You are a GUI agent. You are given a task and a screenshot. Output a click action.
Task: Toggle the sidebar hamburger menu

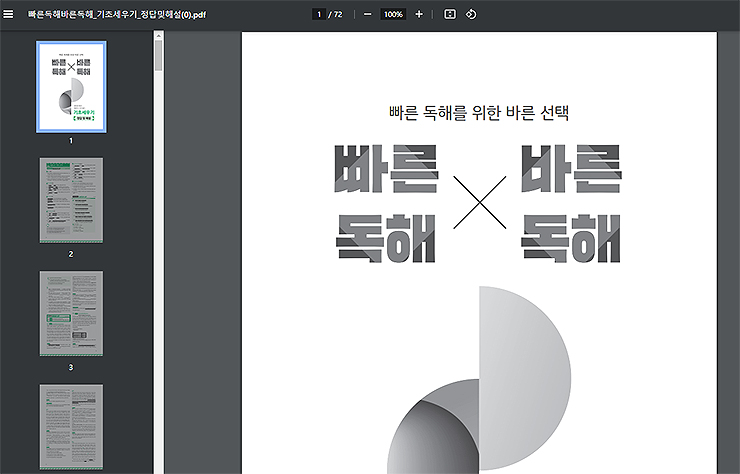8,14
